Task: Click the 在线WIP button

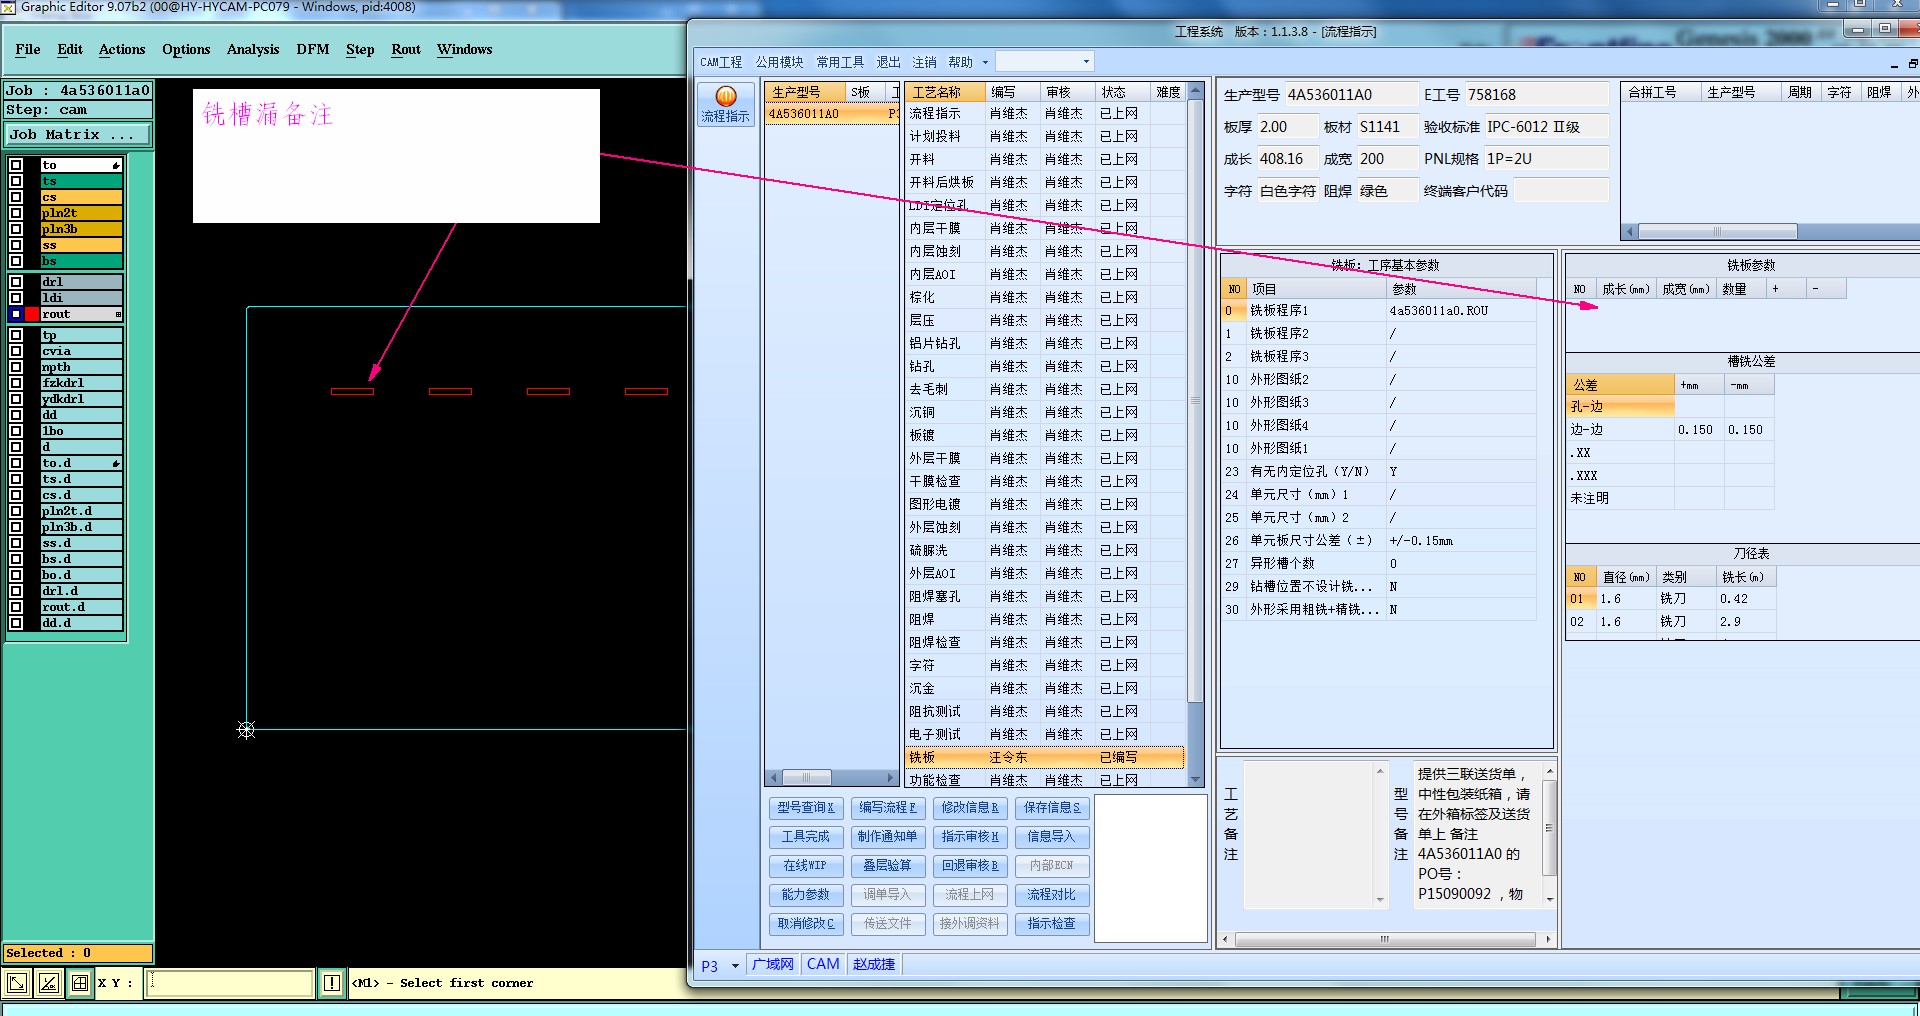Action: [806, 866]
